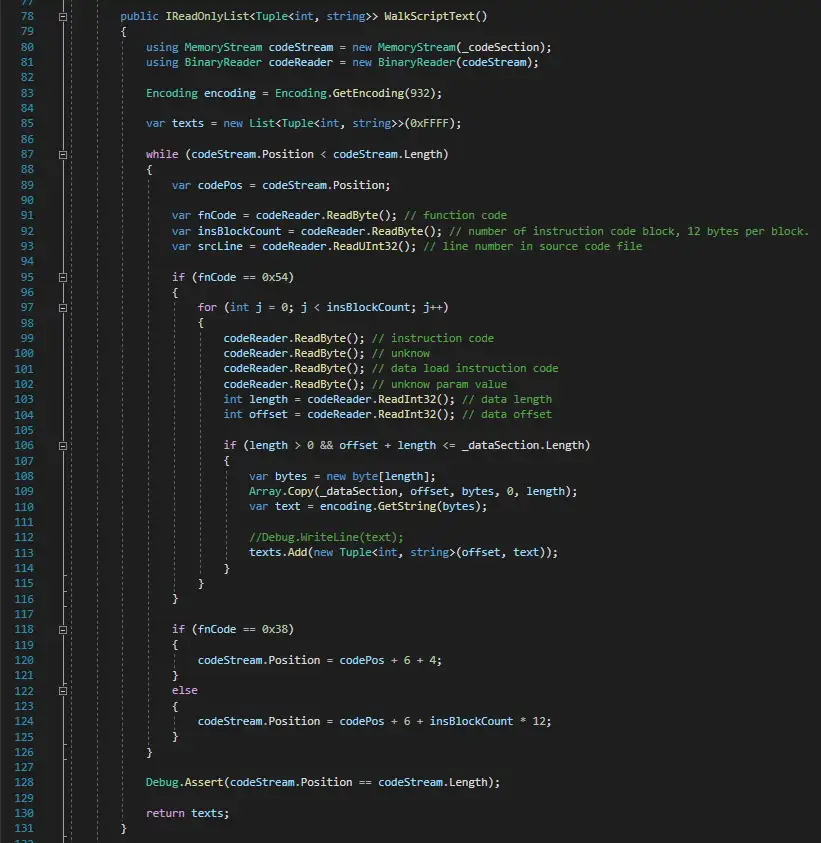Click MemoryStream type on line 80

click(223, 47)
